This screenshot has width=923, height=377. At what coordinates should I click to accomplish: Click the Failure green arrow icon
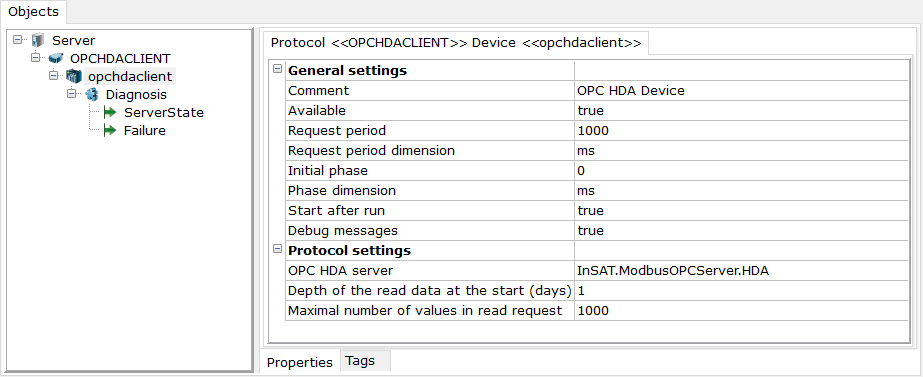pos(110,131)
